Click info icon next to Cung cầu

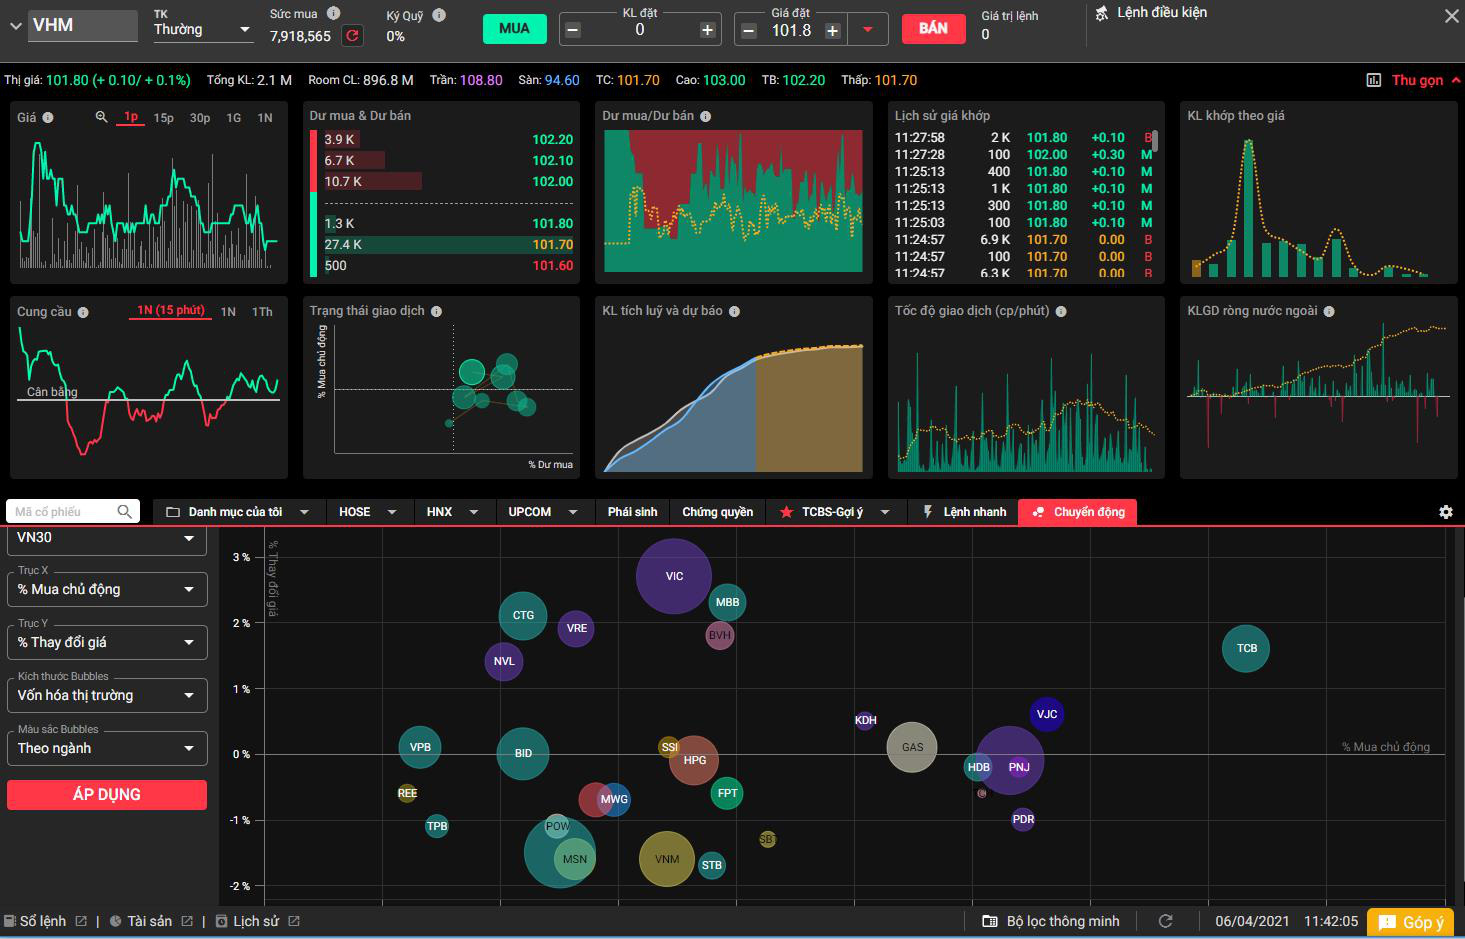point(83,312)
